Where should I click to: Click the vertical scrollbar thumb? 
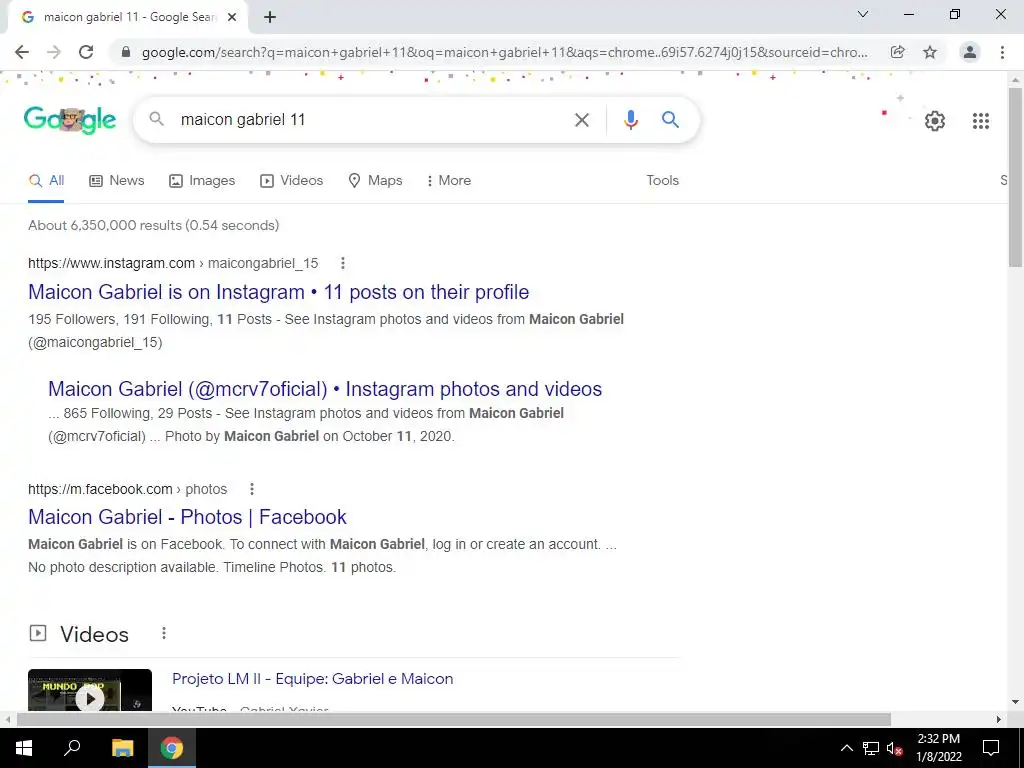(1015, 176)
